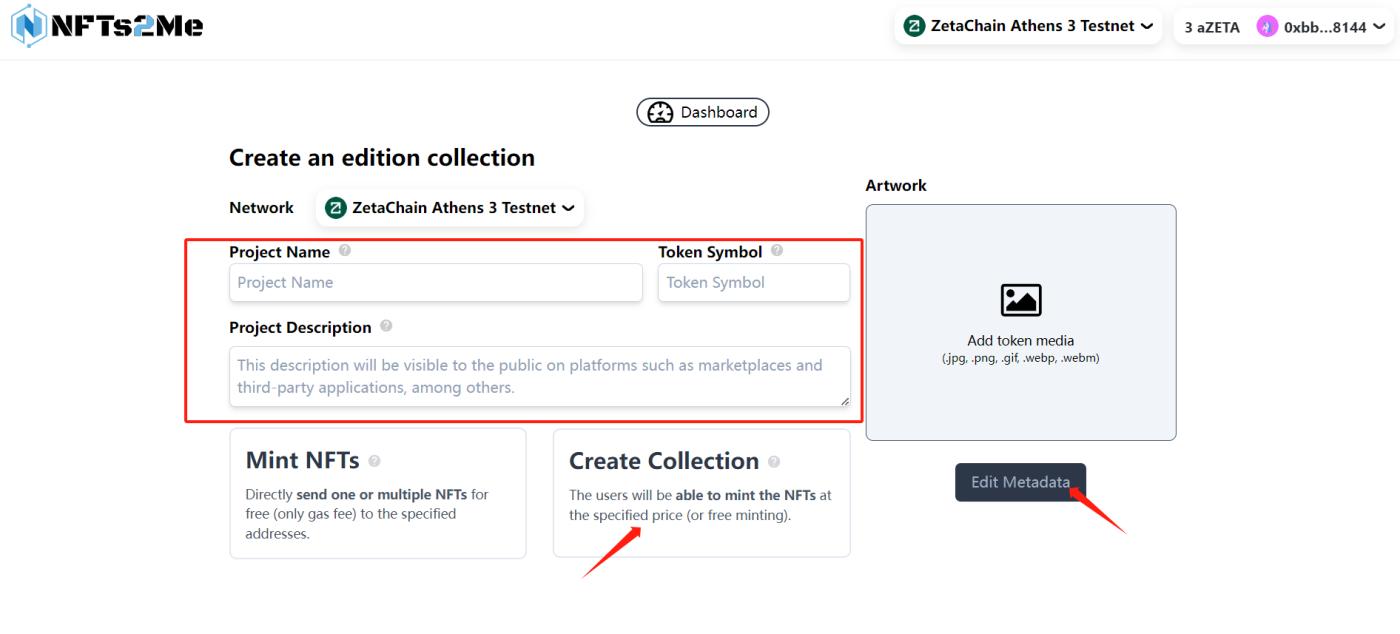Open the header network dropdown
Screen dimensions: 1400x634
[1028, 26]
